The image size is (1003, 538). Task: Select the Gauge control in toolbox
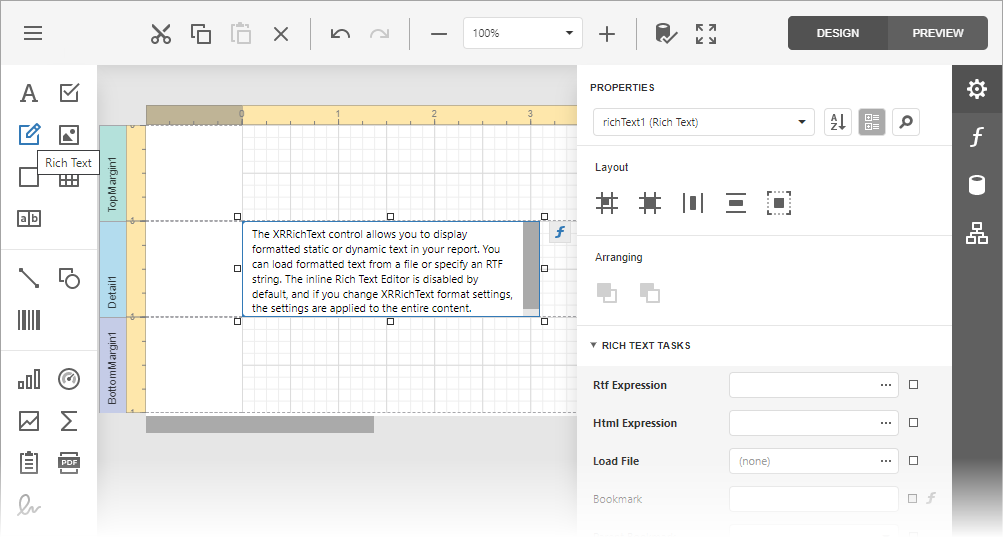pyautogui.click(x=69, y=379)
